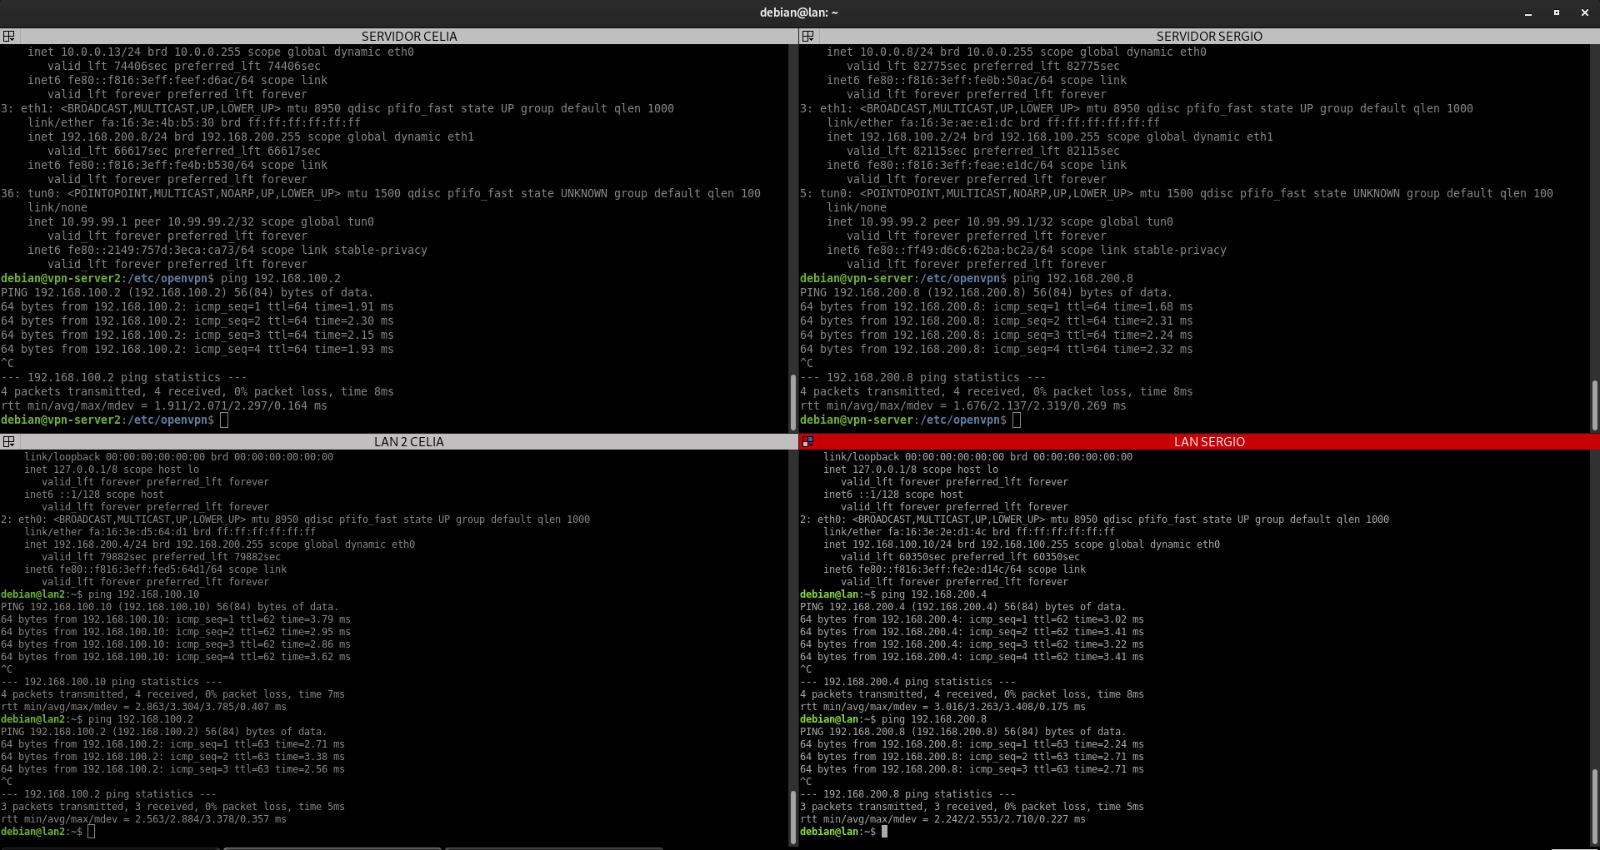
Task: Select the SERVIDOR SERGIO pane title bar
Action: 1208,36
